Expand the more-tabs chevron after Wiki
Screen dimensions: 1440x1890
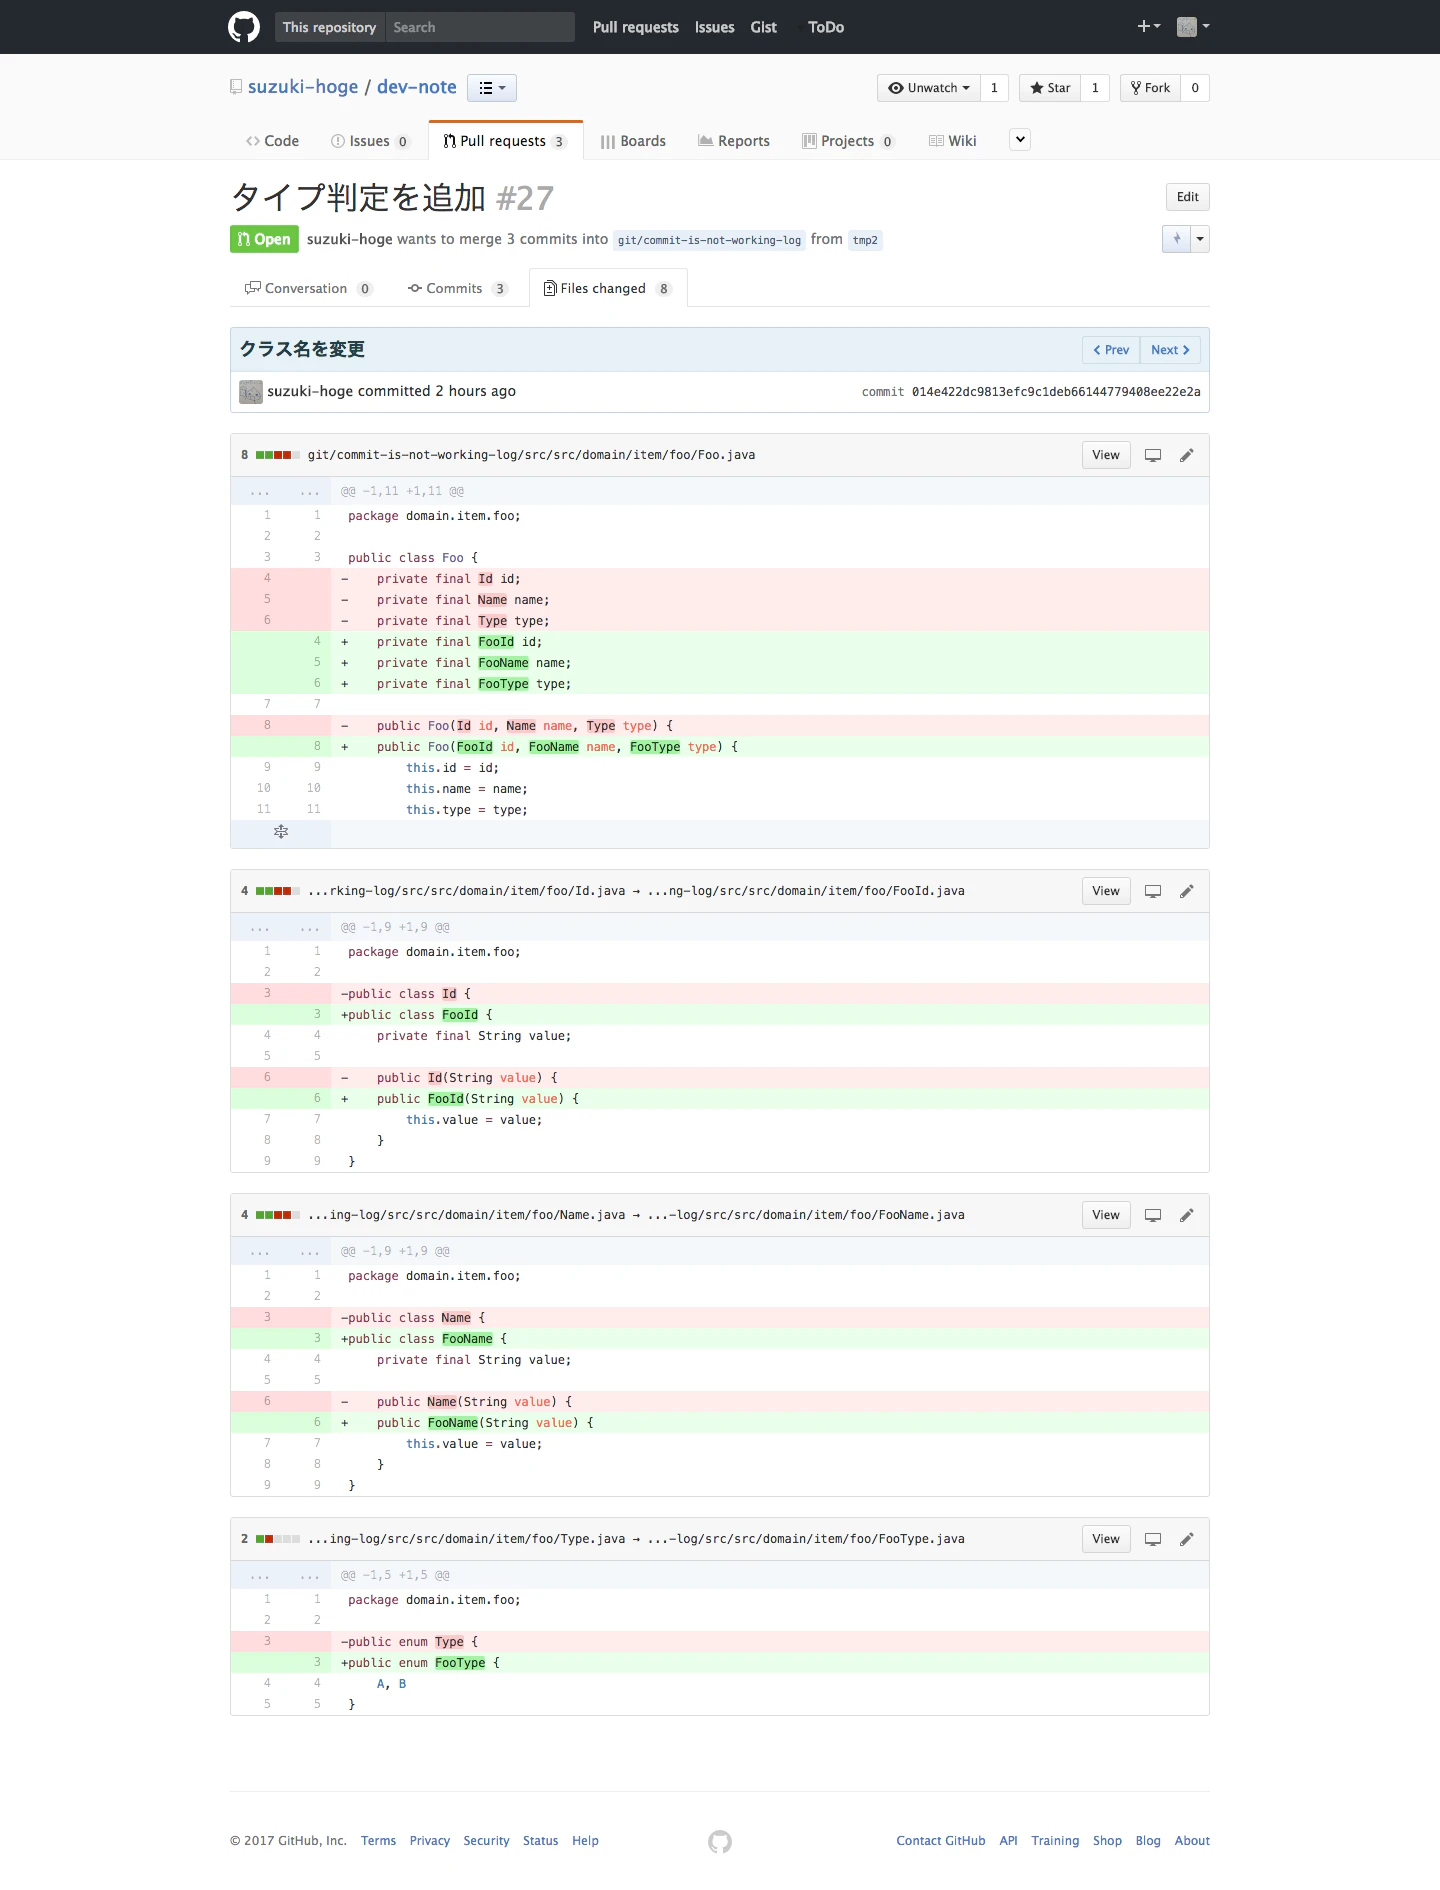(x=1020, y=140)
